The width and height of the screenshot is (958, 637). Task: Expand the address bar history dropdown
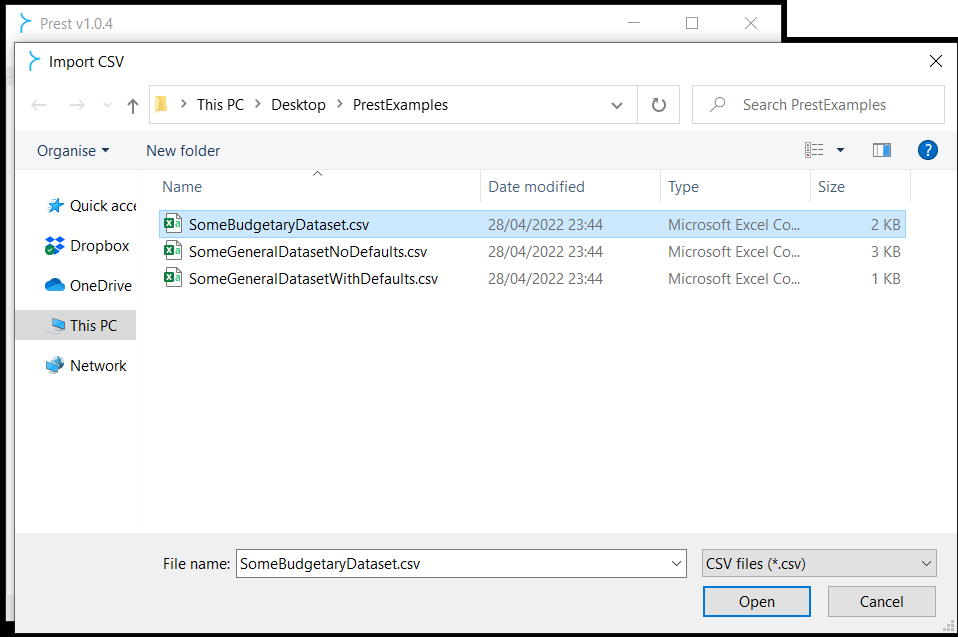tap(617, 105)
